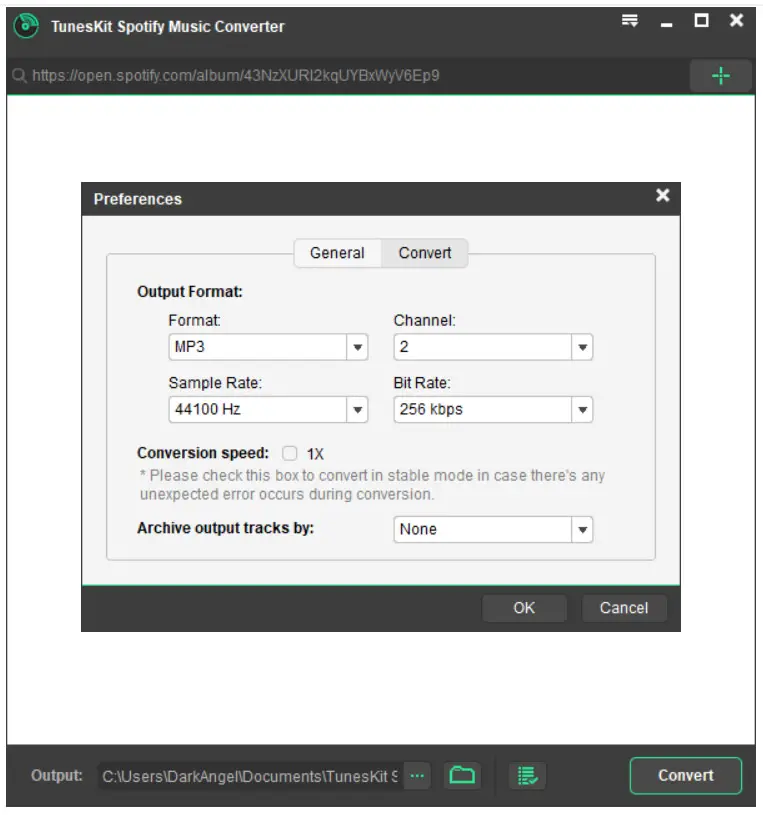Expand the Archive output tracks dropdown arrow
763x815 pixels.
(582, 530)
